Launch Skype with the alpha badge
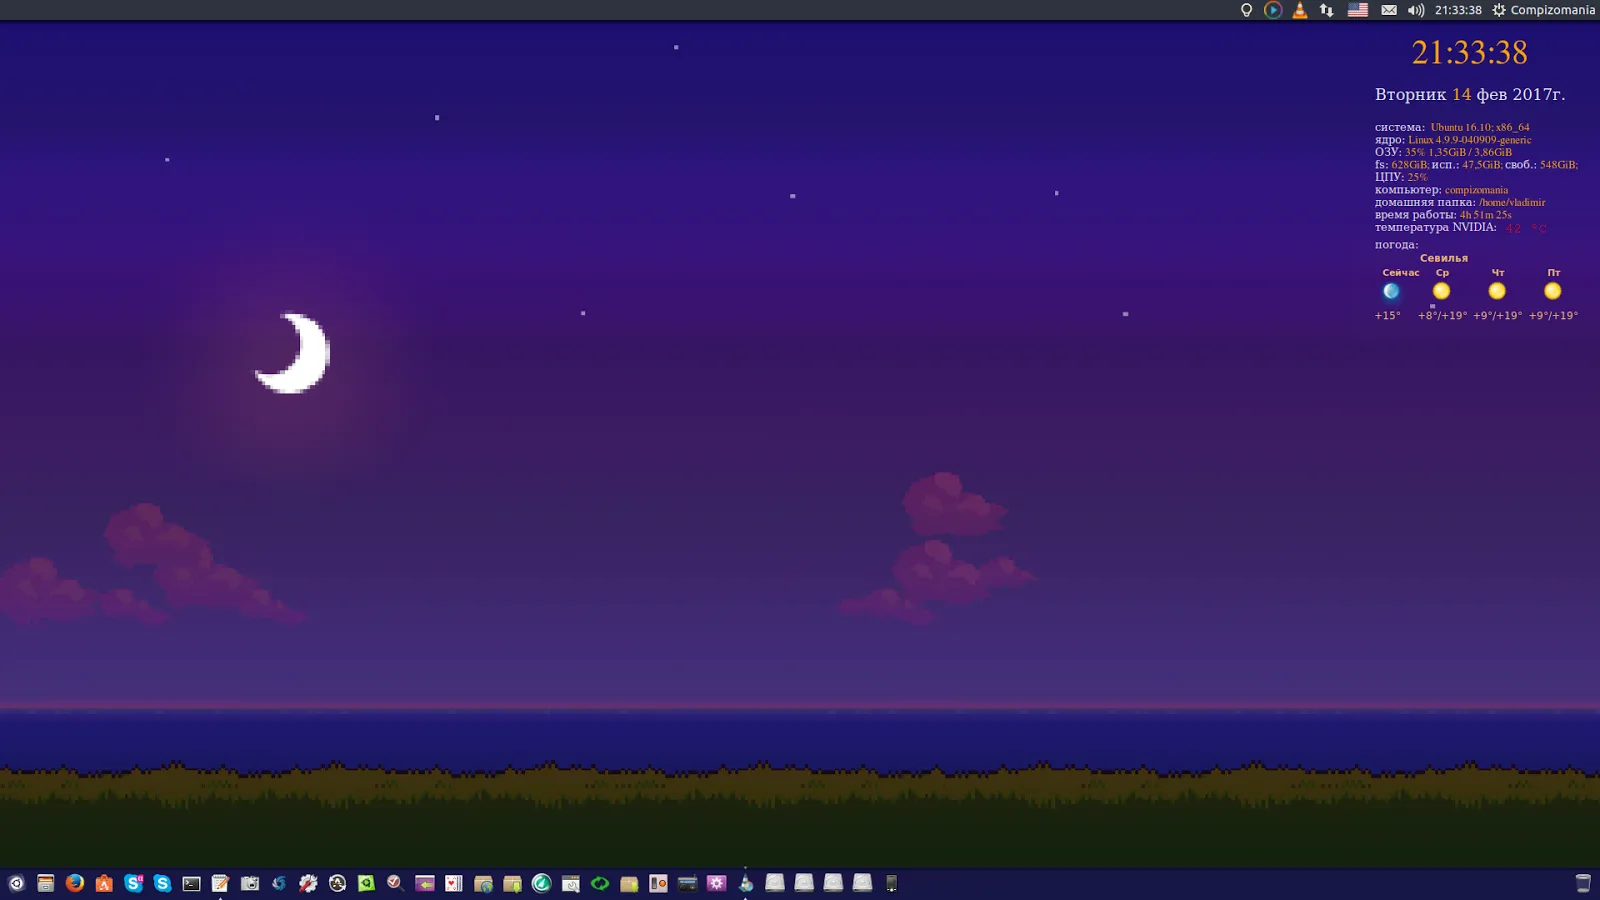This screenshot has width=1600, height=900. pos(133,883)
